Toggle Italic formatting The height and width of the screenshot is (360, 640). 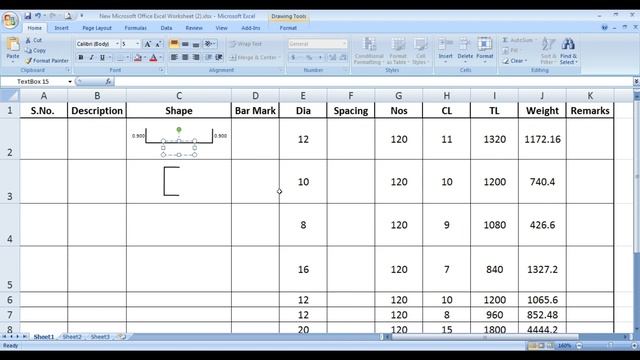point(91,58)
